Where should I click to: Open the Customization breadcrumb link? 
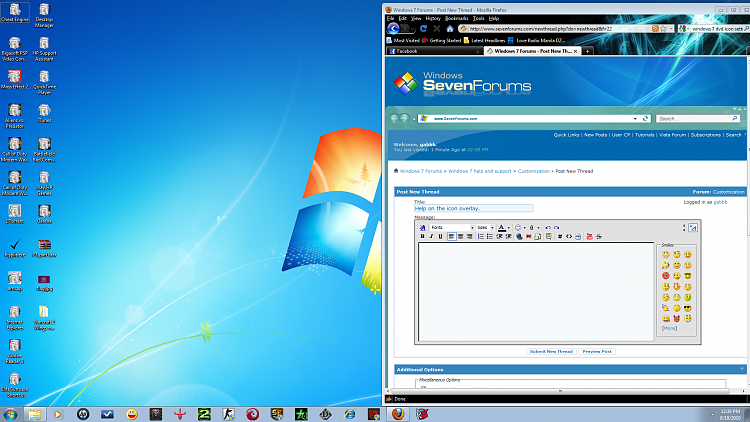point(533,171)
